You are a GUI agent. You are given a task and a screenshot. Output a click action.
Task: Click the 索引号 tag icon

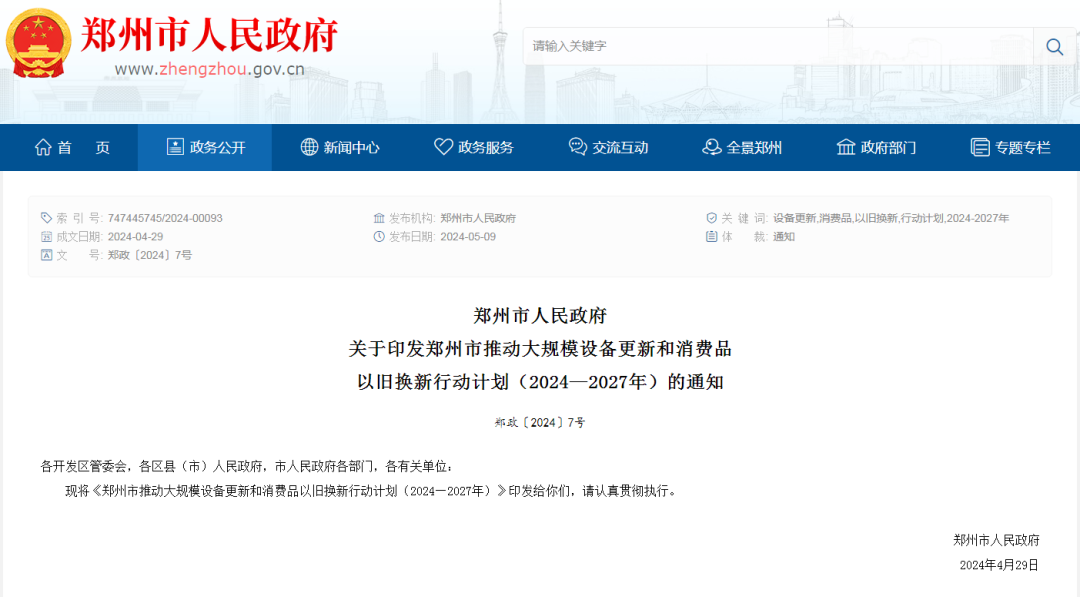(x=46, y=218)
